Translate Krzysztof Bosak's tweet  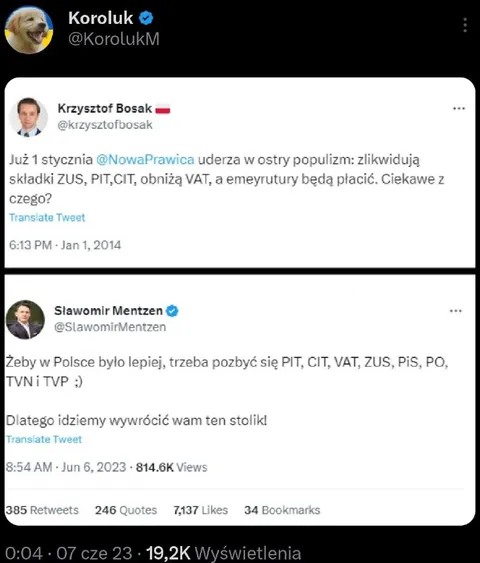47,218
